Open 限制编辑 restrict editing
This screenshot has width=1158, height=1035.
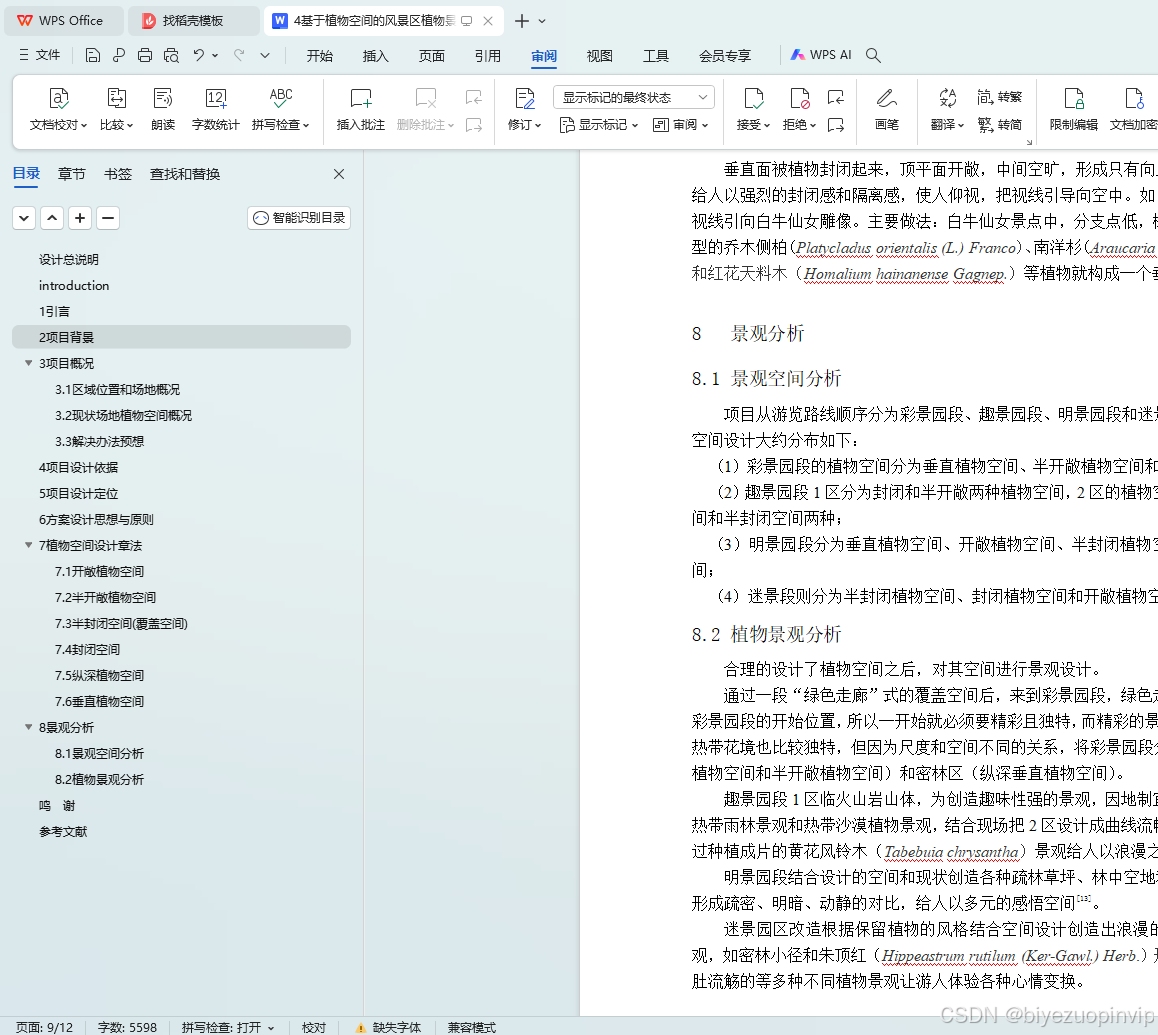tap(1074, 109)
